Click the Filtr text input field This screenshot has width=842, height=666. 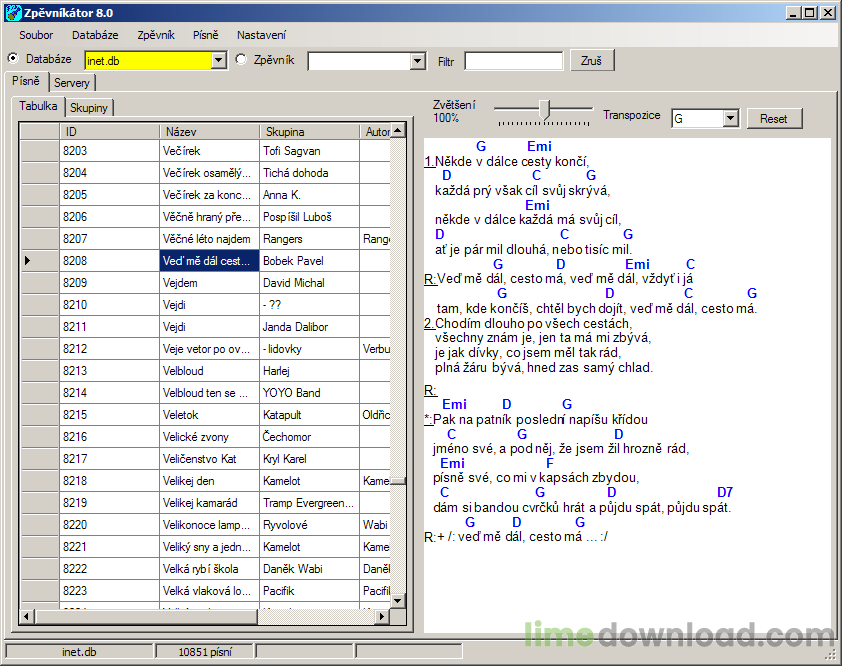click(x=514, y=61)
